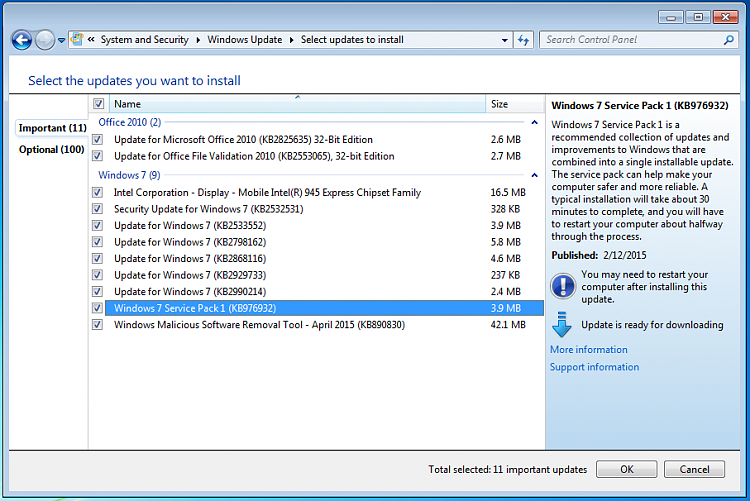The image size is (750, 501).
Task: Toggle the select-all checkbox in header
Action: coord(99,103)
